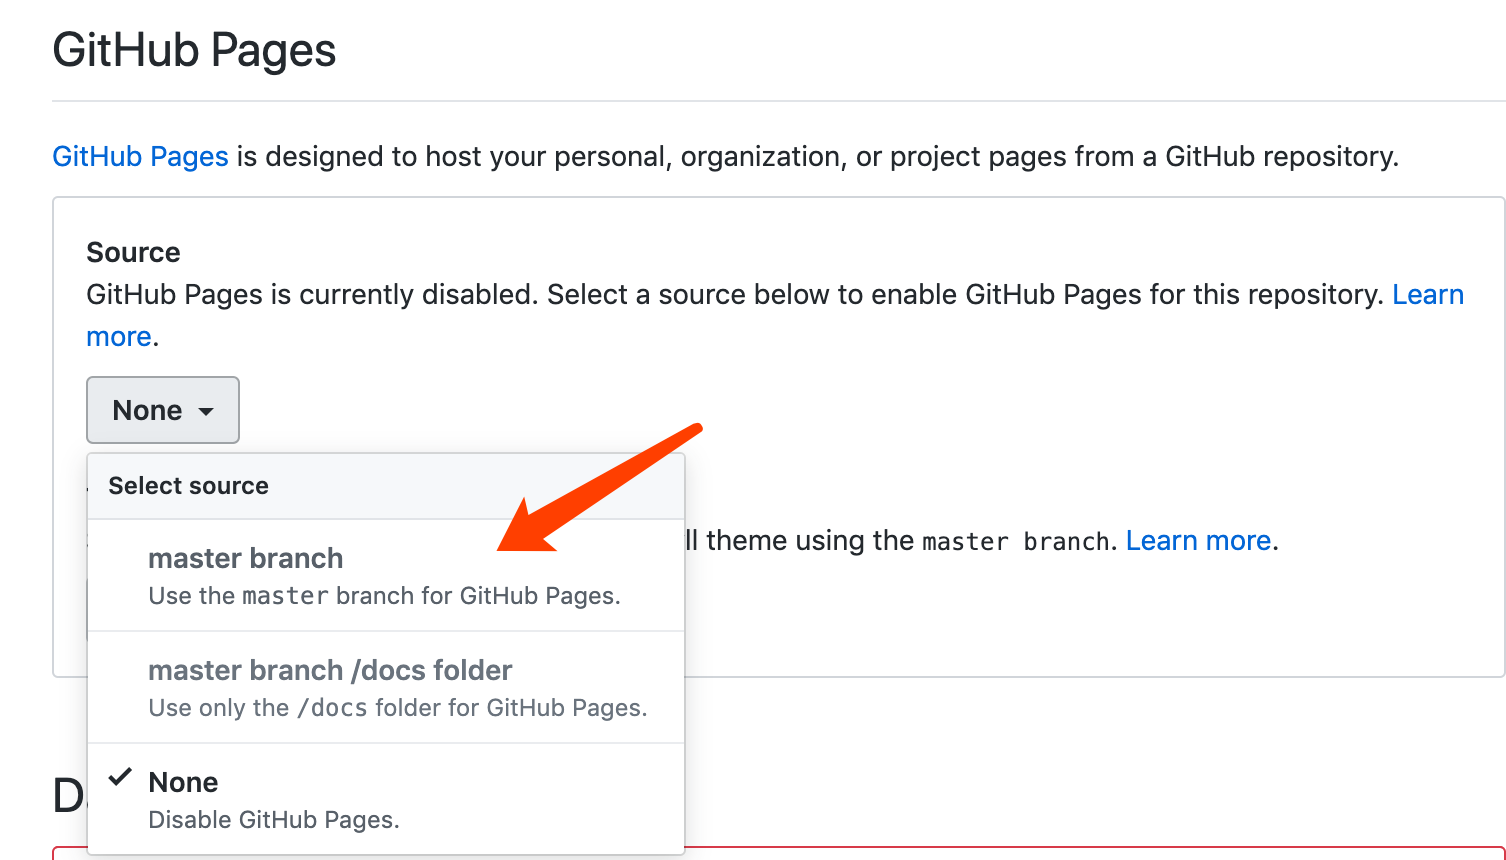The width and height of the screenshot is (1506, 860).
Task: Click the red arrow annotation pointing at master branch
Action: tap(600, 487)
